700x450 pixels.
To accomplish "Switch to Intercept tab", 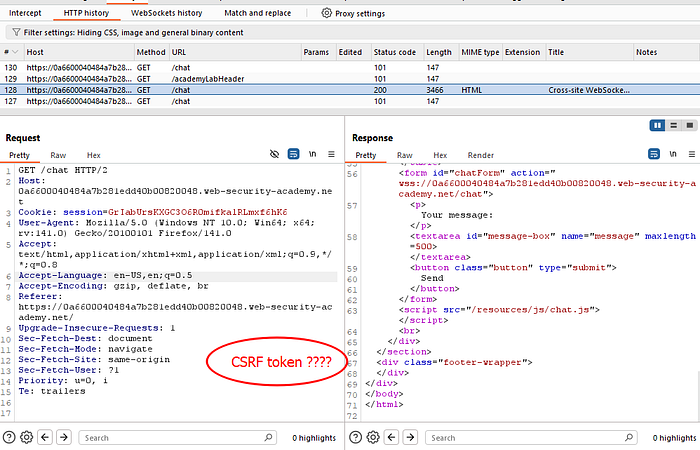I will (x=25, y=13).
